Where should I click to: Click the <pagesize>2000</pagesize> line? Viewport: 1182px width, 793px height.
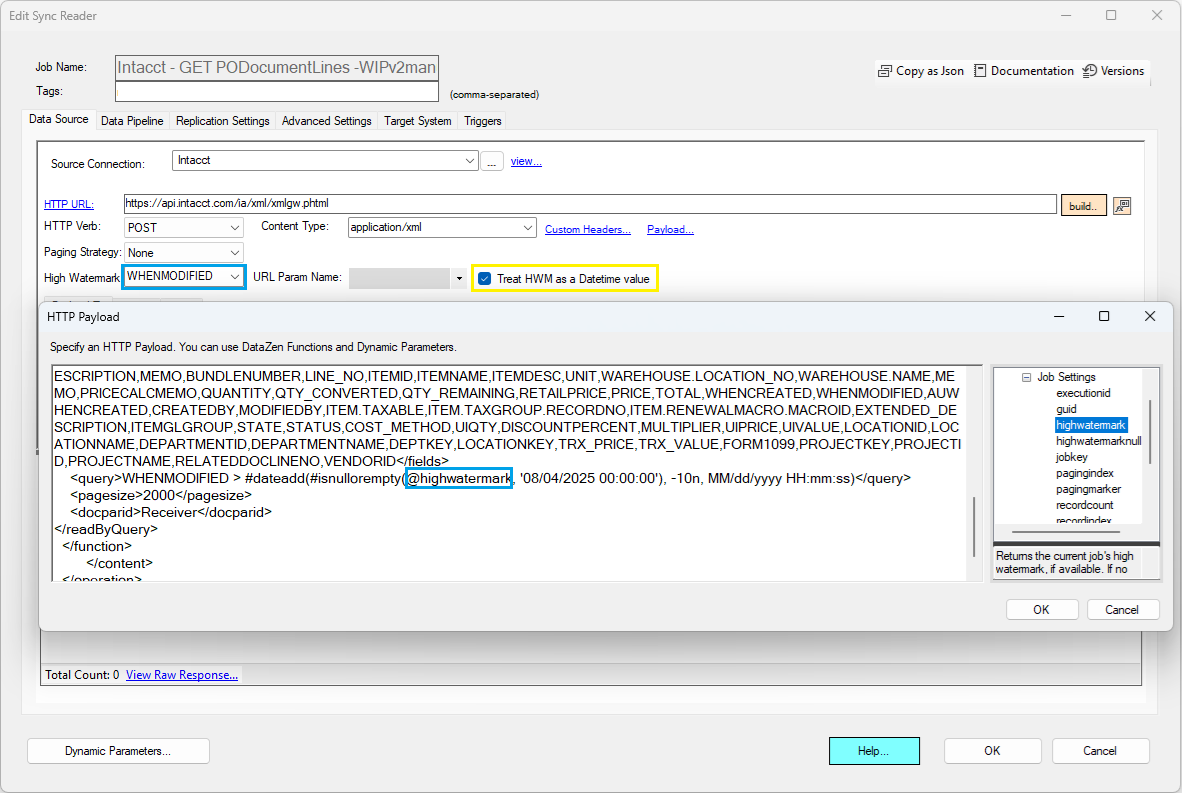pyautogui.click(x=161, y=495)
